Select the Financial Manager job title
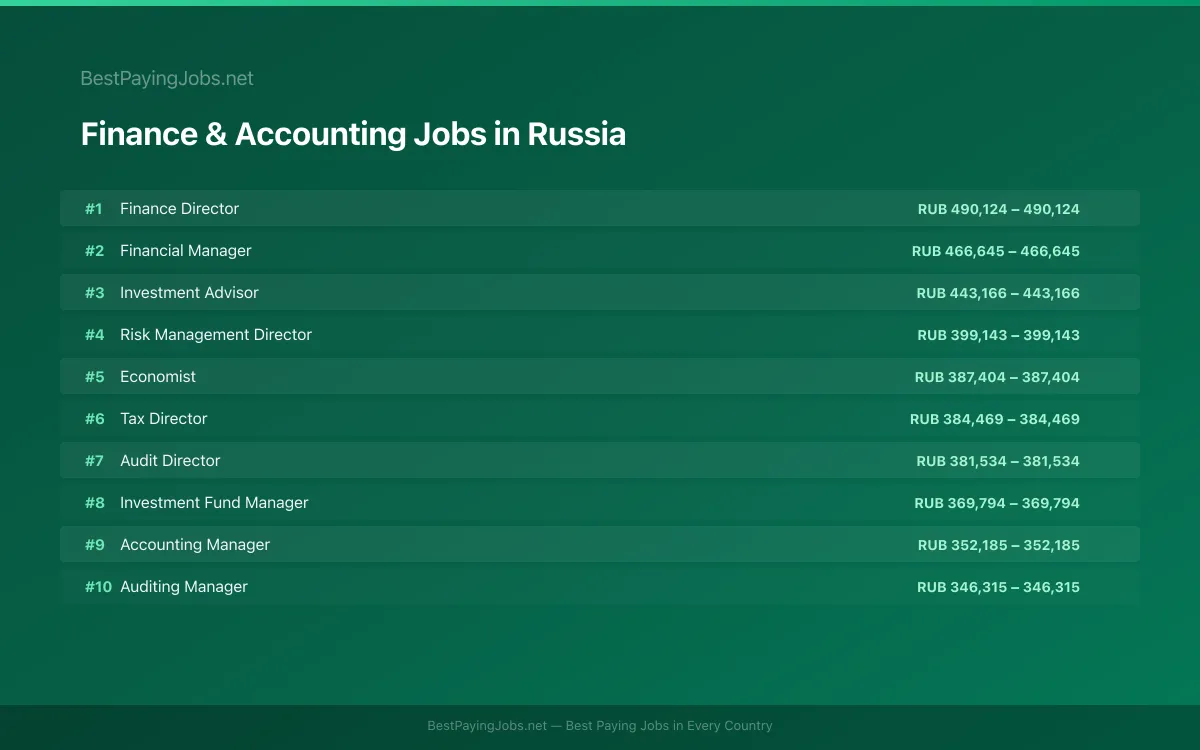The height and width of the screenshot is (750, 1200). click(186, 251)
